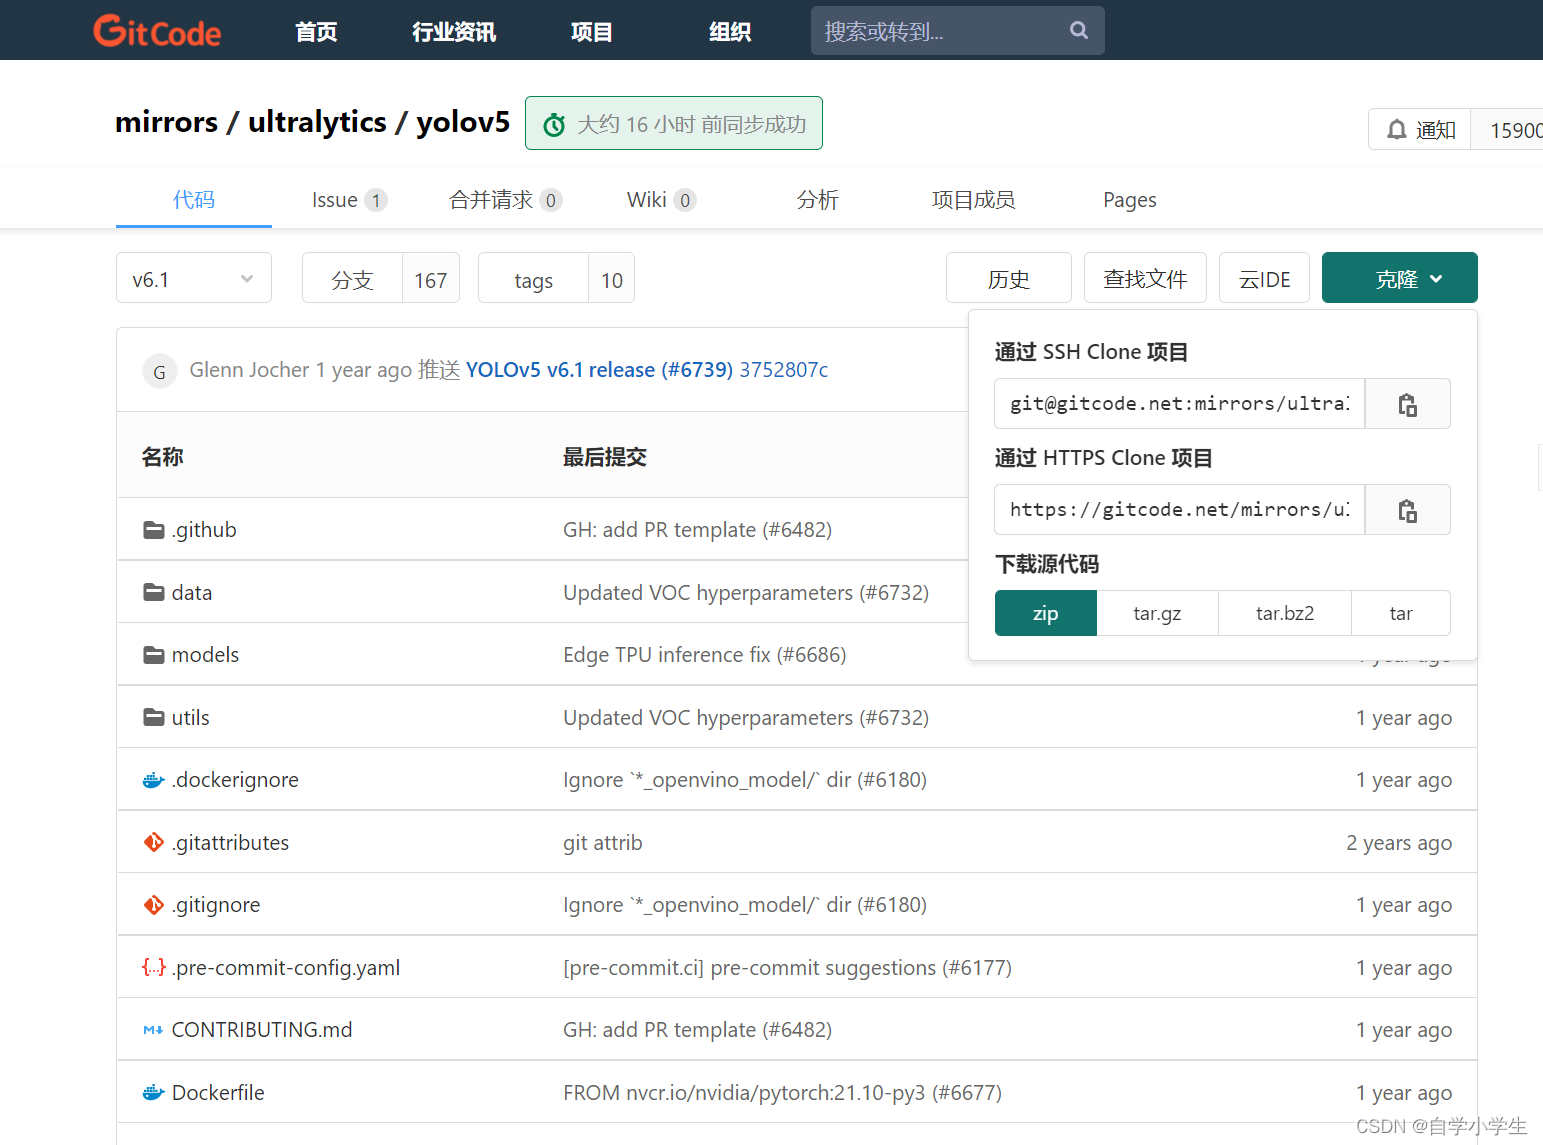The height and width of the screenshot is (1145, 1543).
Task: Open the .gitignore file
Action: pos(216,905)
